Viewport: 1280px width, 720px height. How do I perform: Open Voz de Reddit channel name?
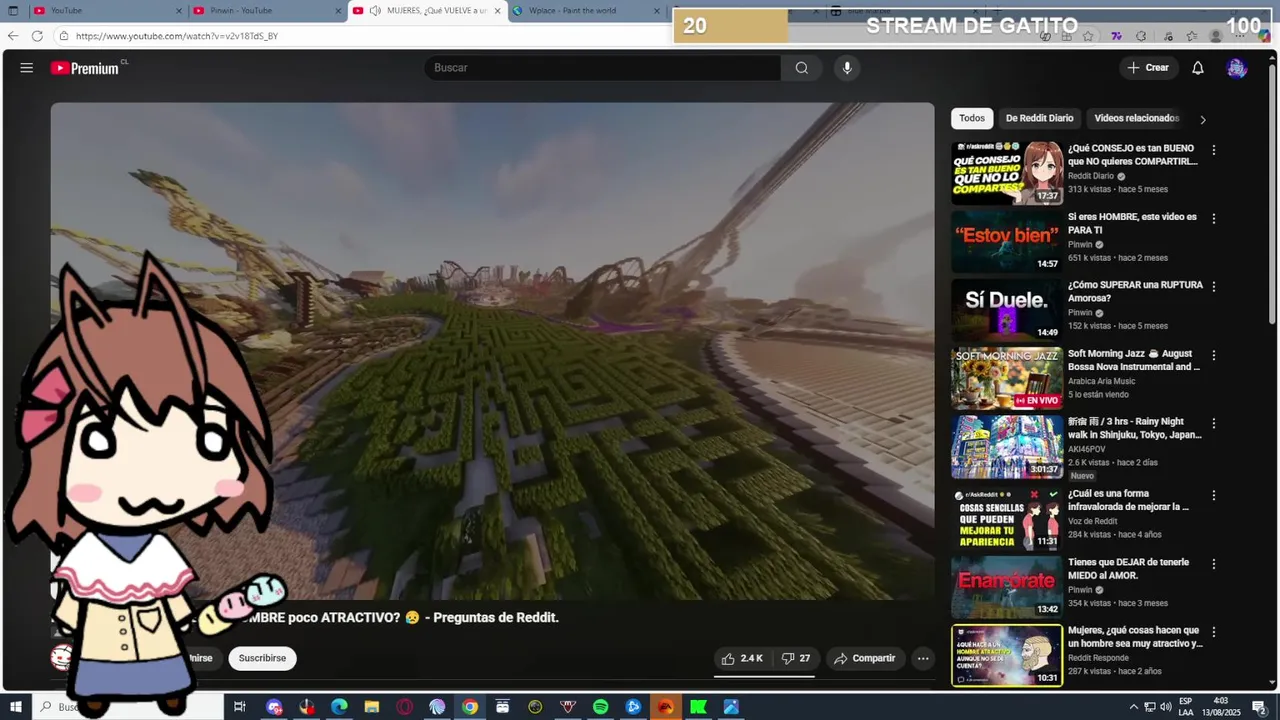(1092, 521)
